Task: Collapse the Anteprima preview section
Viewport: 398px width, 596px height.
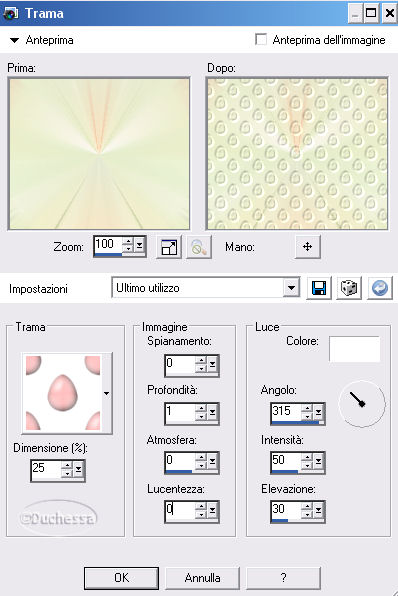Action: (14, 40)
